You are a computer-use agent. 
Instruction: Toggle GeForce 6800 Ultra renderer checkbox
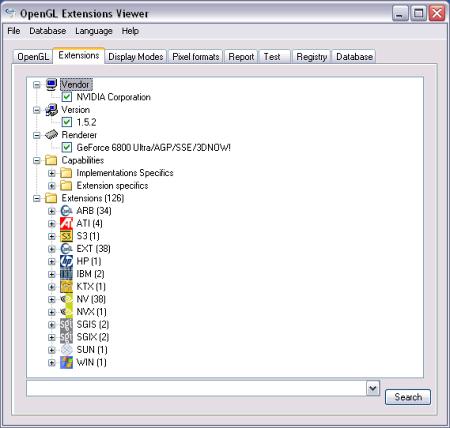(67, 147)
